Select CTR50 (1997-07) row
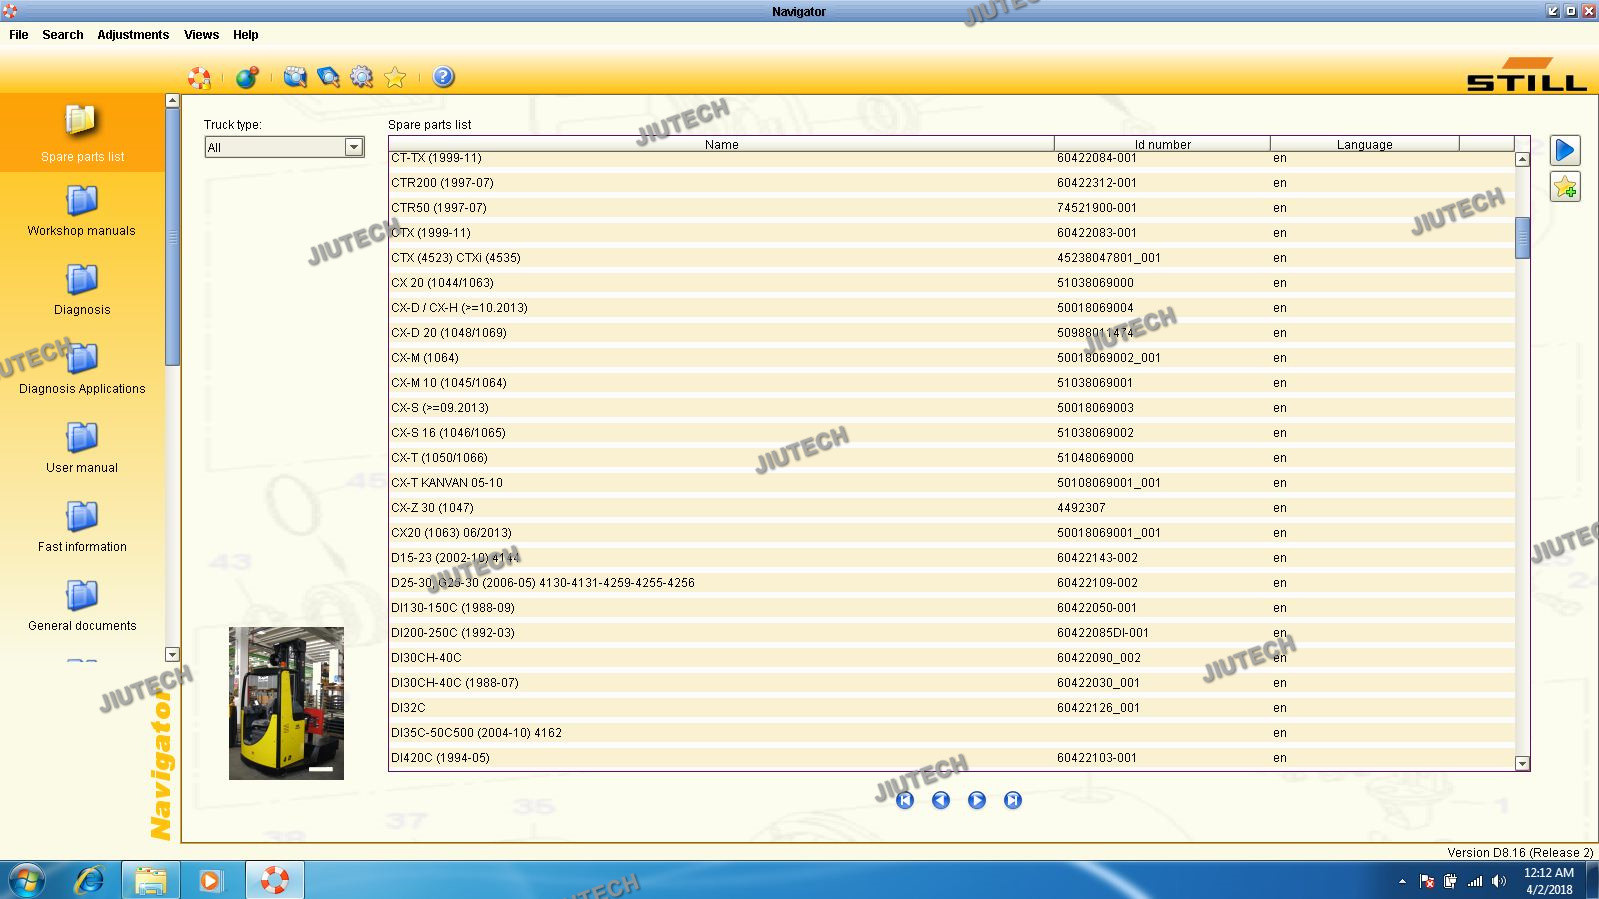The image size is (1599, 899). coord(952,208)
